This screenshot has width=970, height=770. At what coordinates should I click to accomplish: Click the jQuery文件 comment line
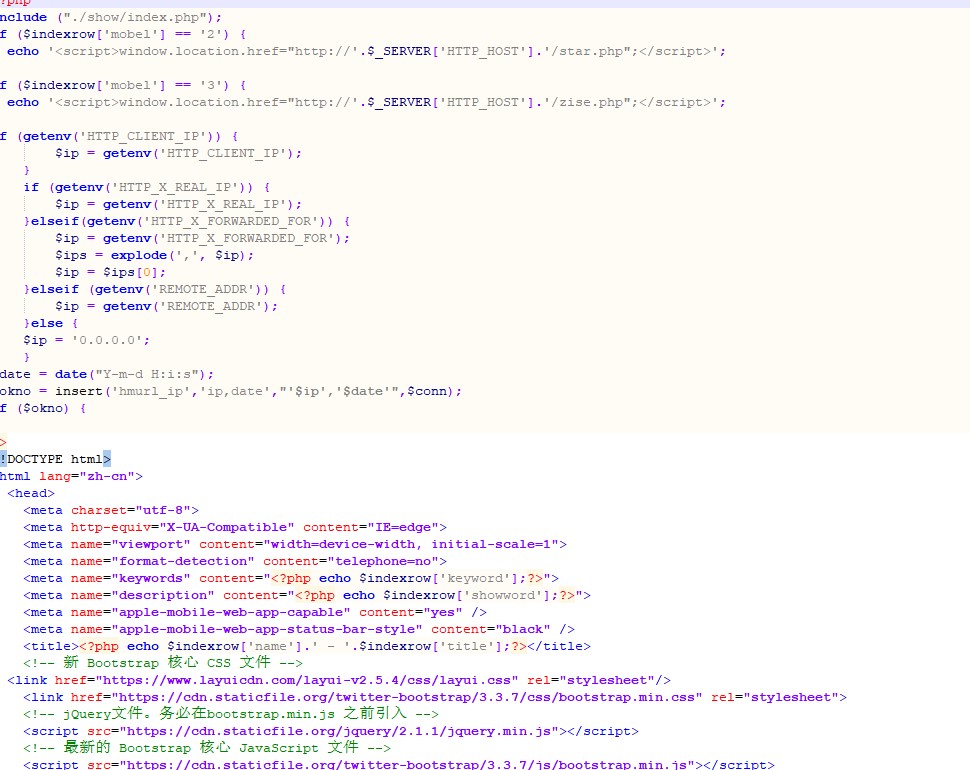coord(231,714)
